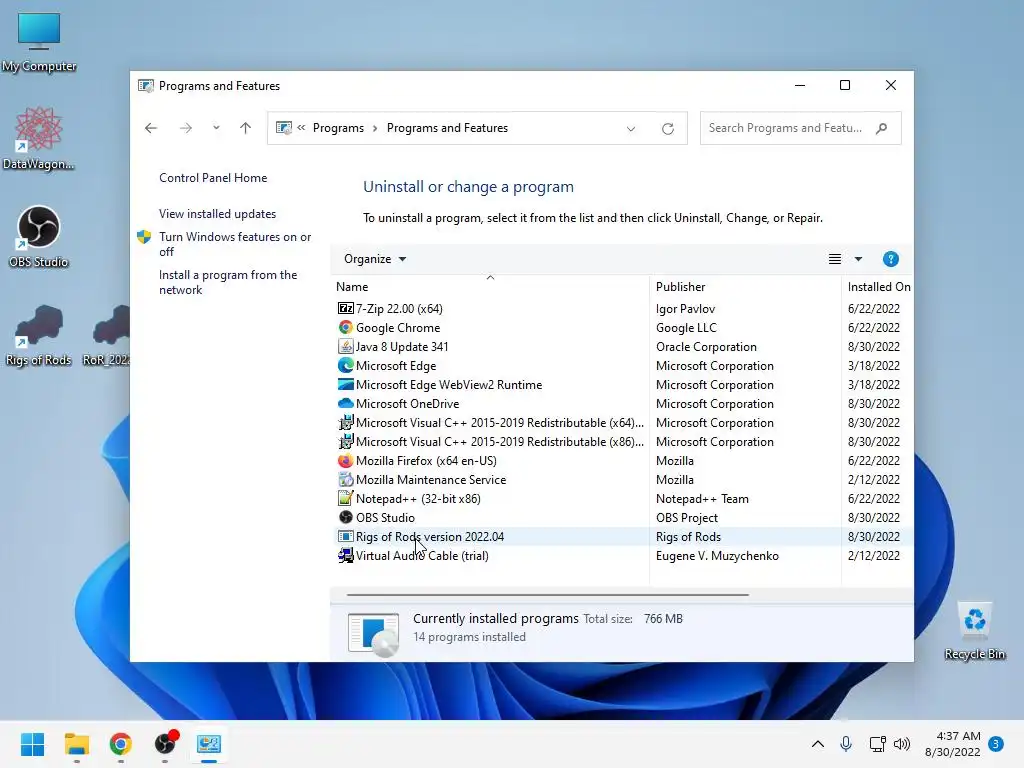
Task: Click the Virtual Audio Cable icon
Action: click(345, 555)
